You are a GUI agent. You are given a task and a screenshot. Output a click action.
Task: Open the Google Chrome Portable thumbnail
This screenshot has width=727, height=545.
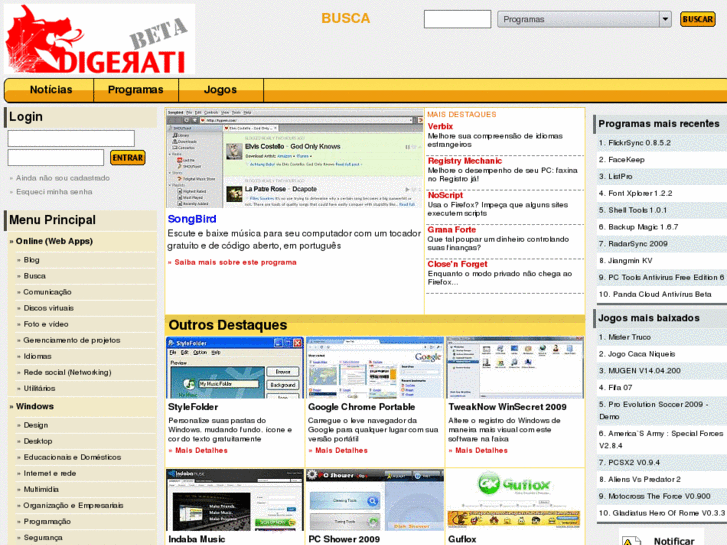tap(375, 368)
